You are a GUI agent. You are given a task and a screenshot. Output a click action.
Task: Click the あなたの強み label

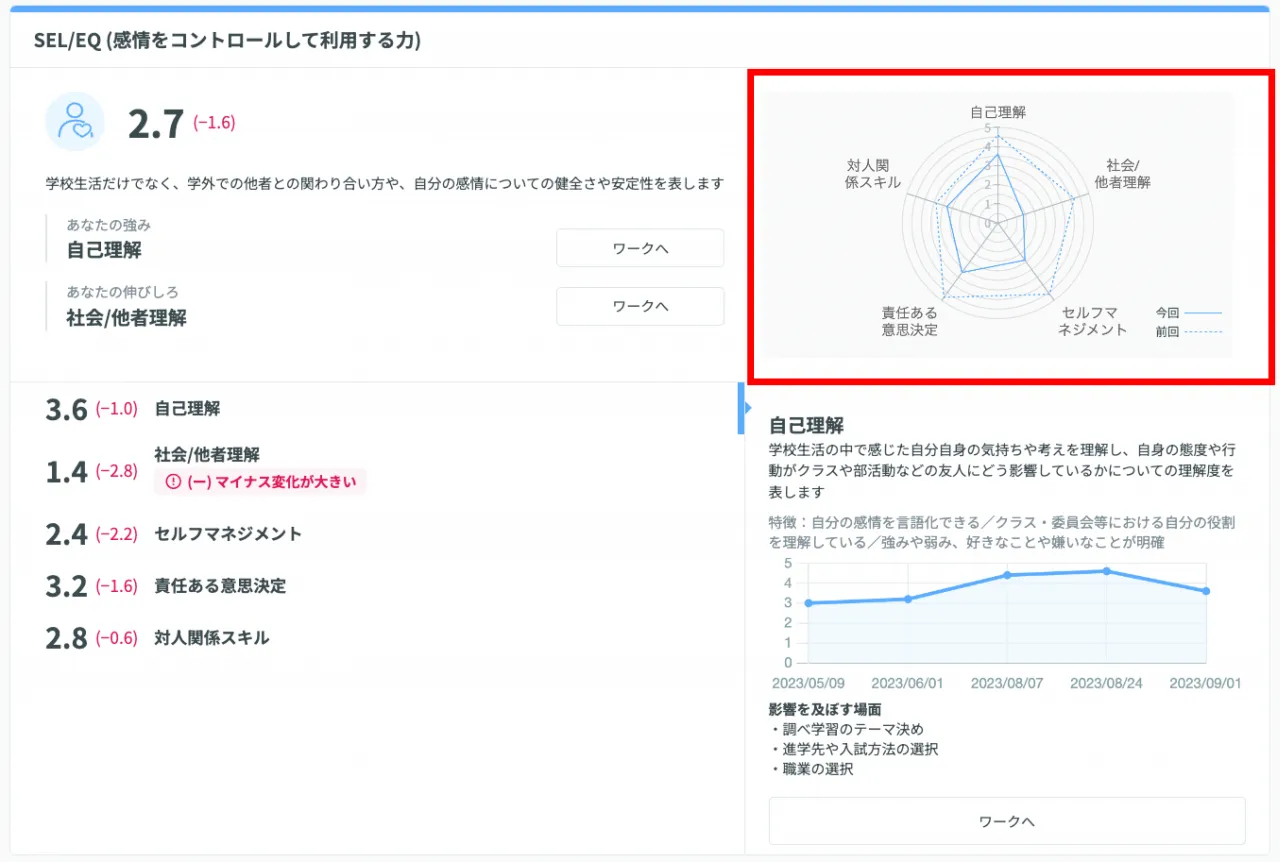pyautogui.click(x=109, y=225)
